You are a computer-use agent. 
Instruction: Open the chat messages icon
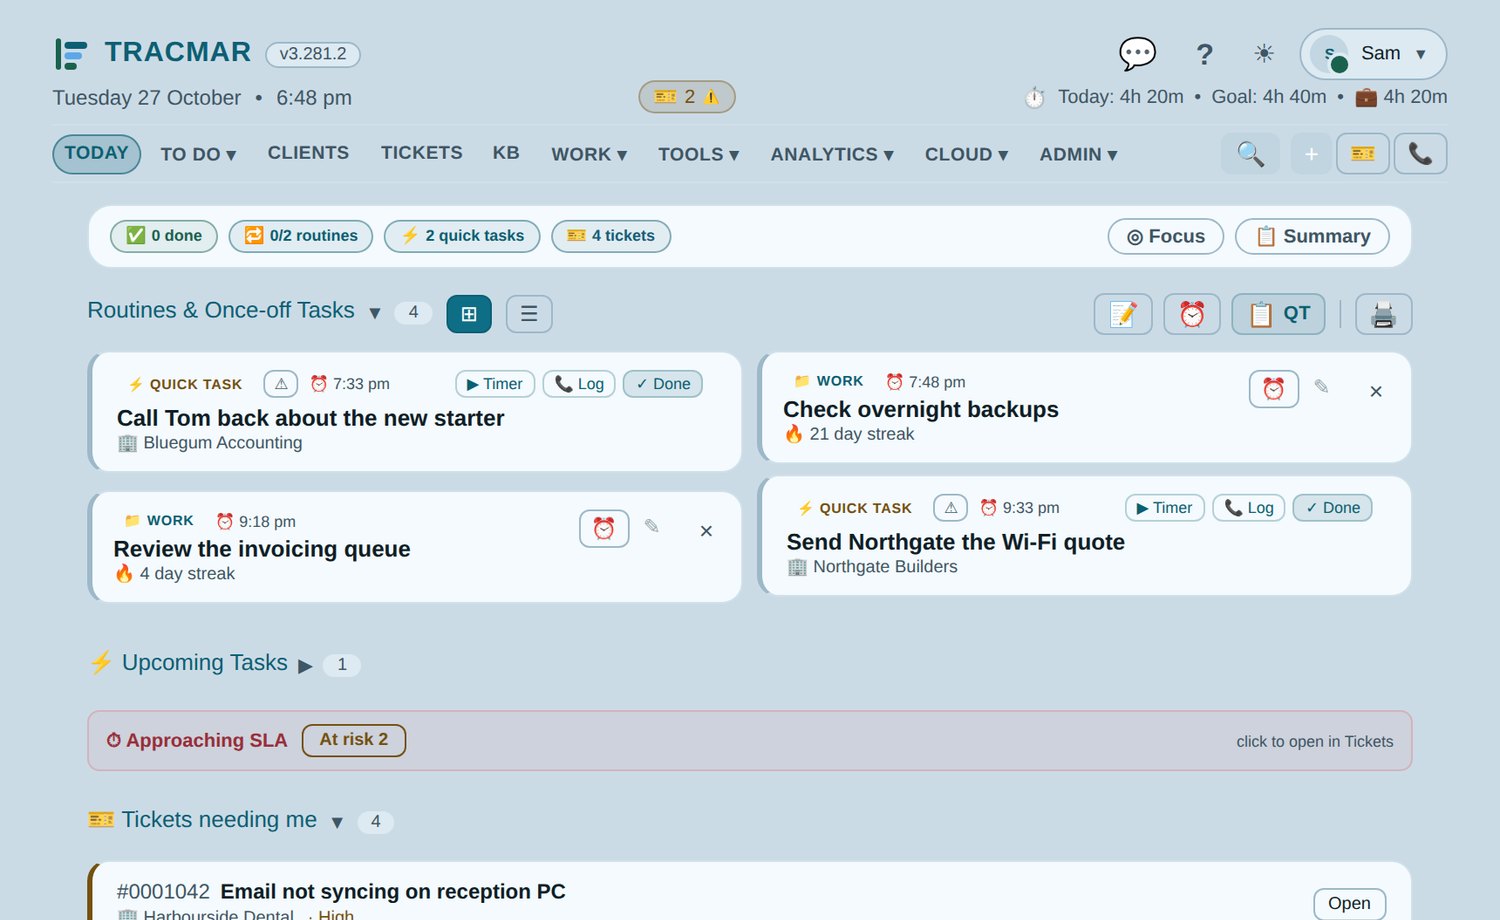point(1137,54)
